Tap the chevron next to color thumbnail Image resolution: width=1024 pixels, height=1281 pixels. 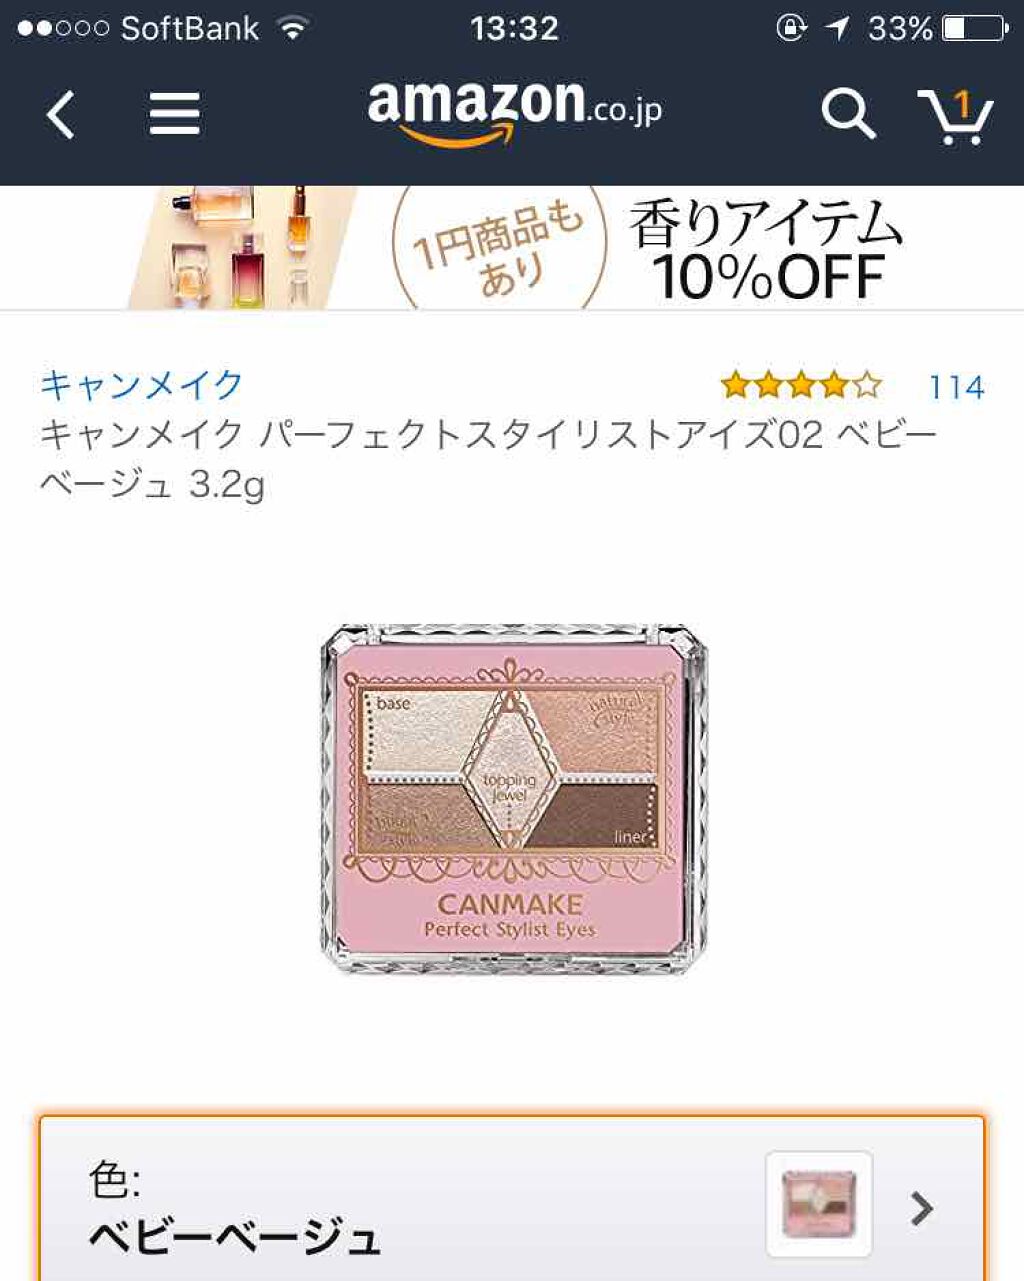coord(922,1208)
